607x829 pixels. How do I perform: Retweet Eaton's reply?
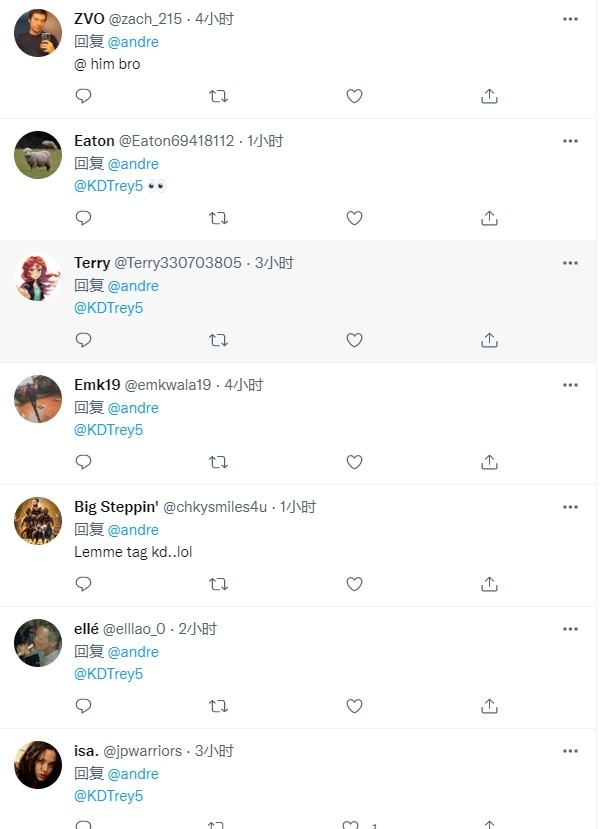pyautogui.click(x=218, y=218)
